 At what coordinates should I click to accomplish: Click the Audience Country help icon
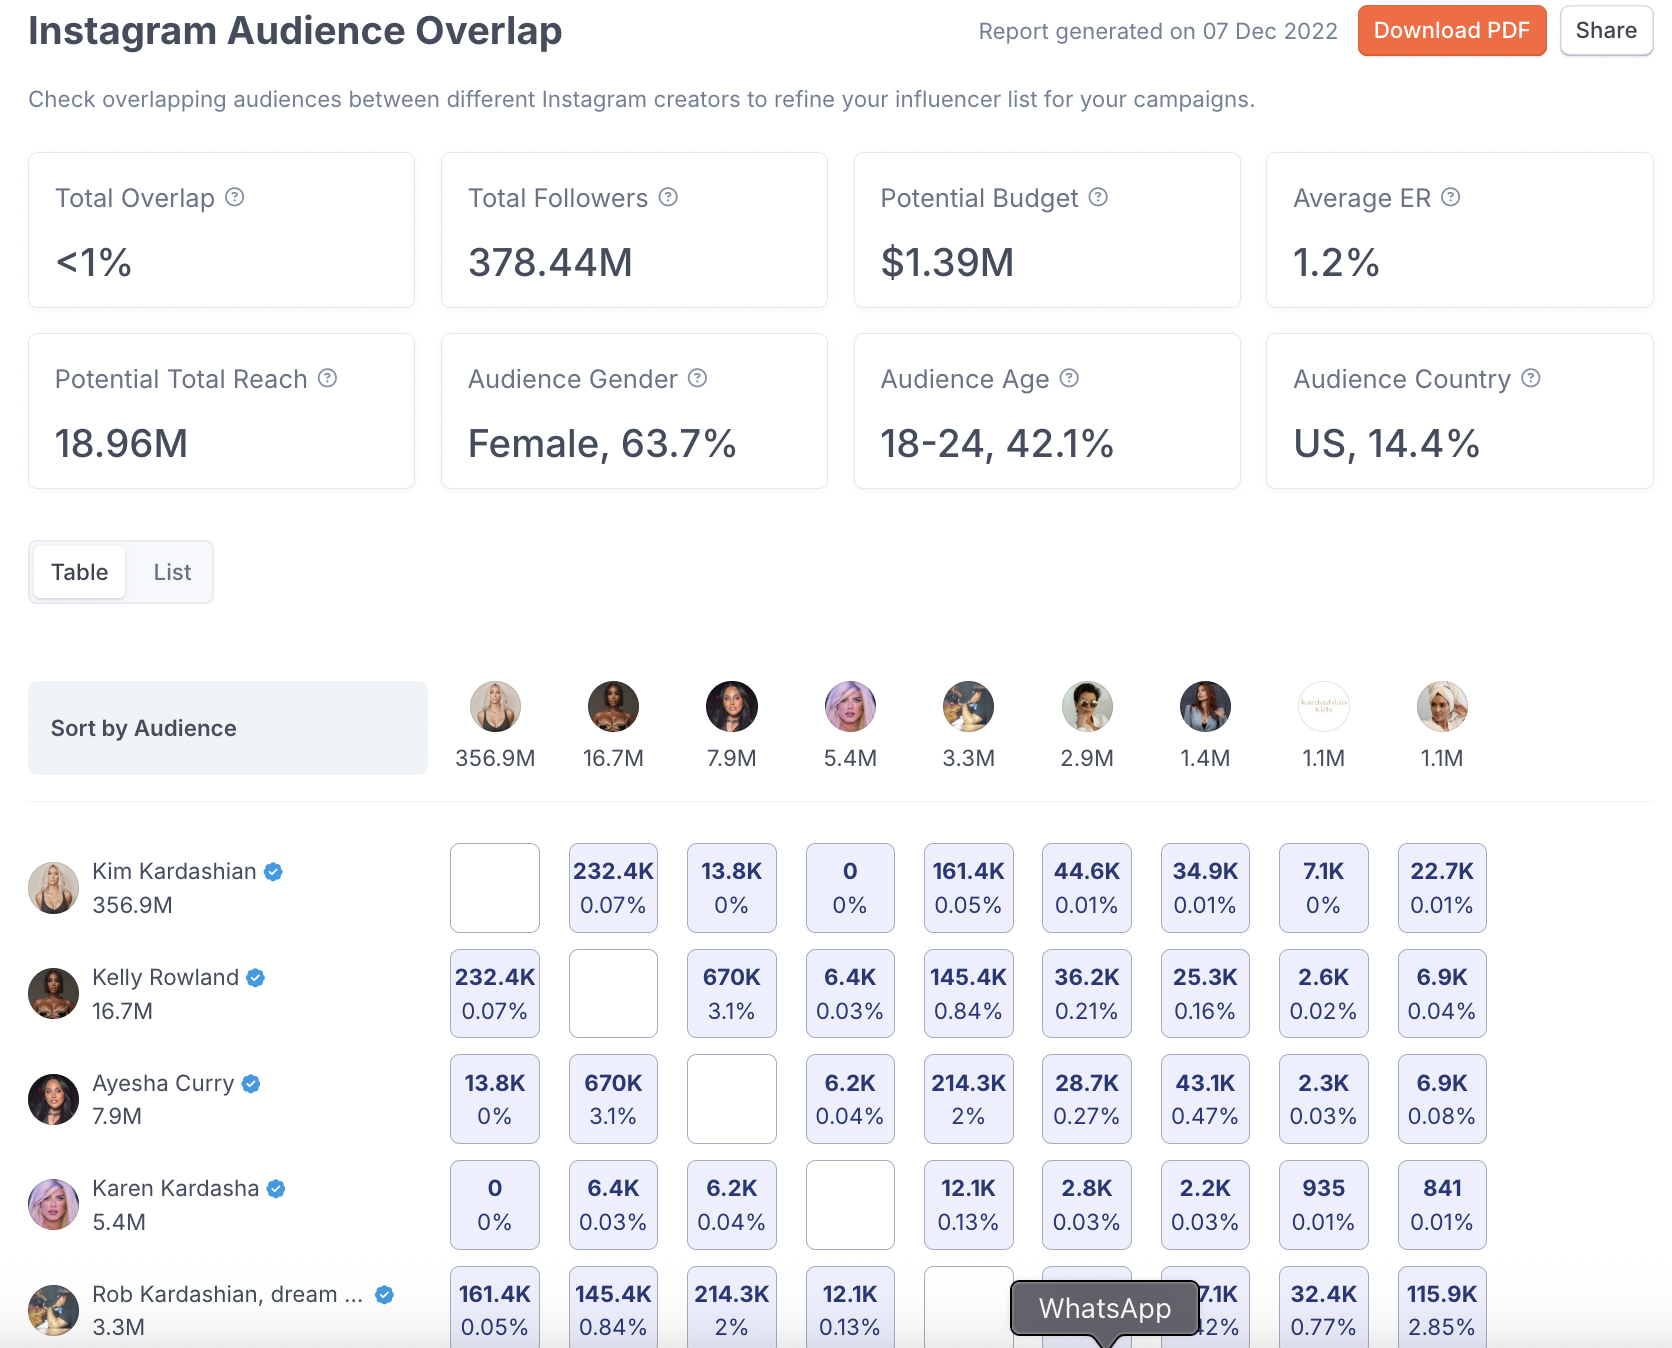coord(1531,378)
